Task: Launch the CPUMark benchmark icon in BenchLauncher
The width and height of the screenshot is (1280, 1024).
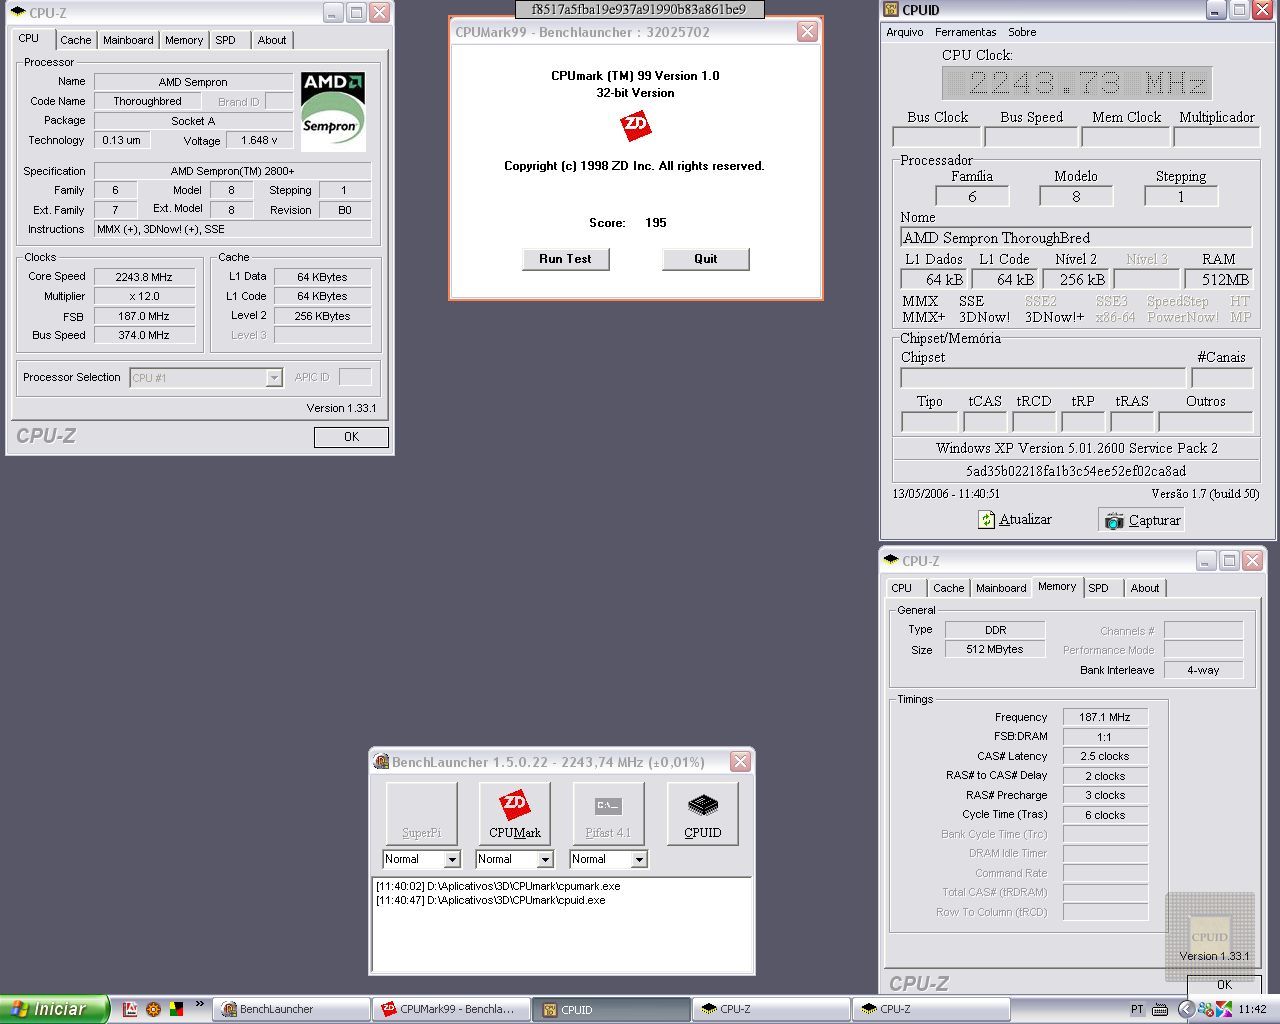Action: click(x=515, y=813)
